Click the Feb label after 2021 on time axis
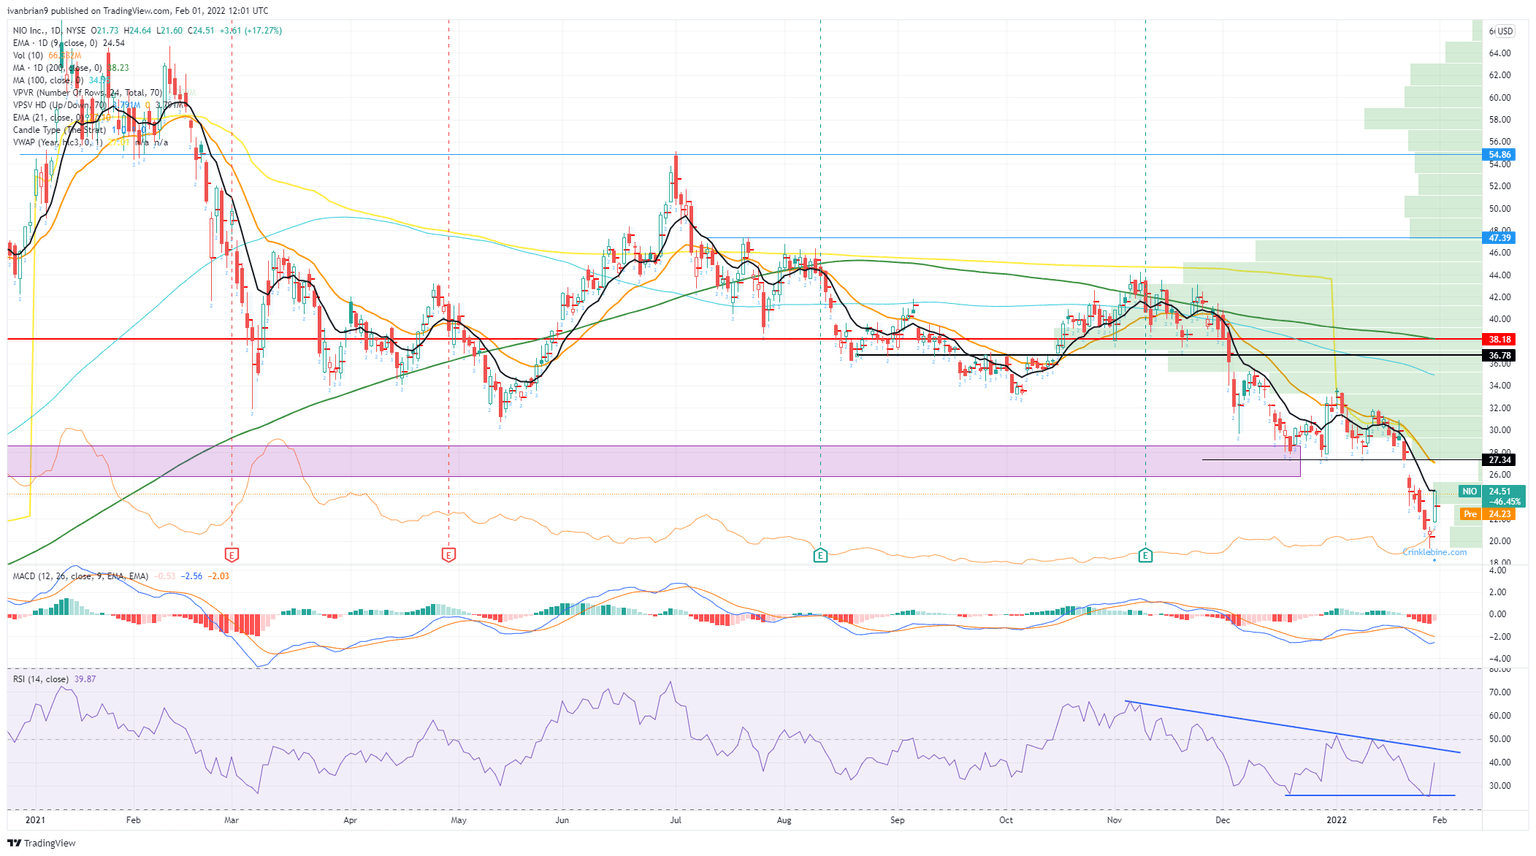 (x=133, y=820)
